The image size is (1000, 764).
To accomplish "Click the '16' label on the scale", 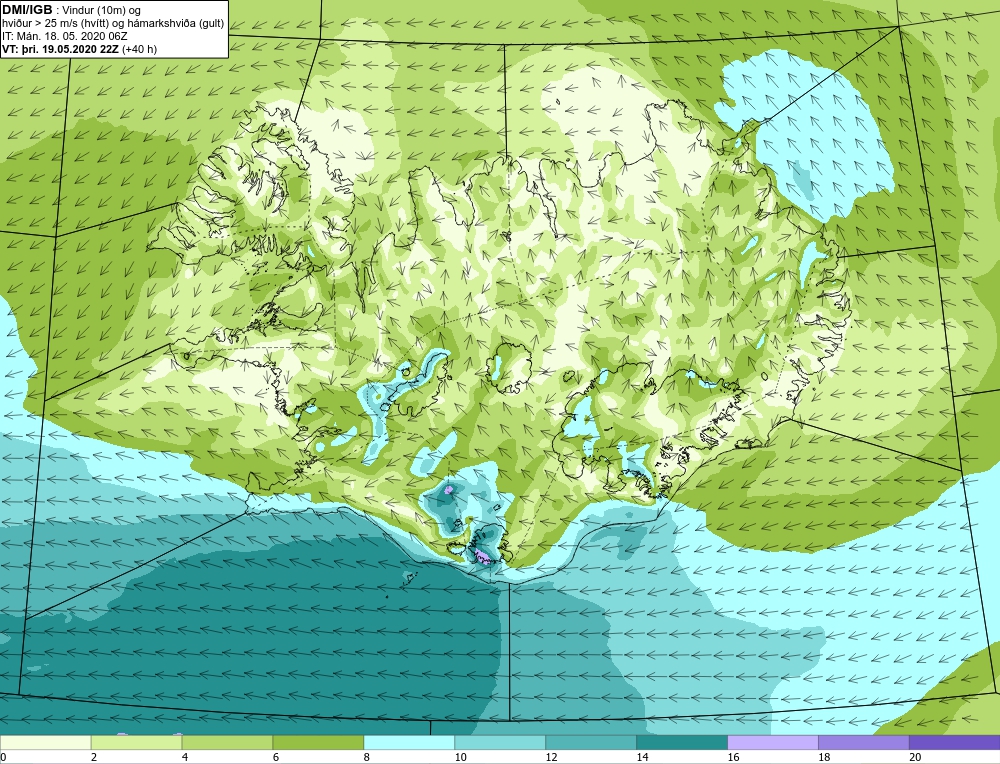I will (x=733, y=757).
